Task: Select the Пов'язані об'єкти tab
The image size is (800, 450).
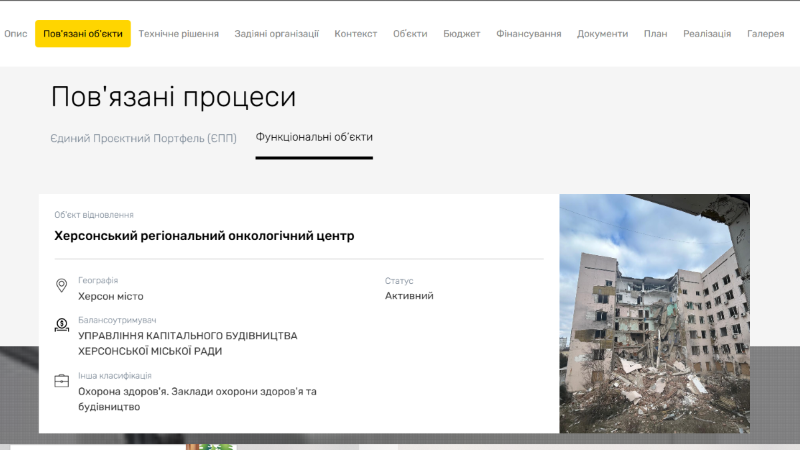Action: pos(83,34)
